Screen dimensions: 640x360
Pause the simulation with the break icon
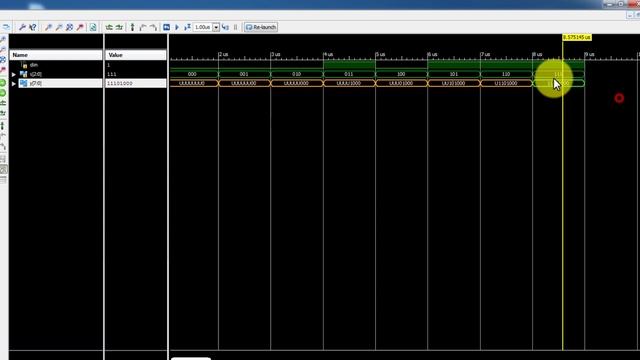236,27
